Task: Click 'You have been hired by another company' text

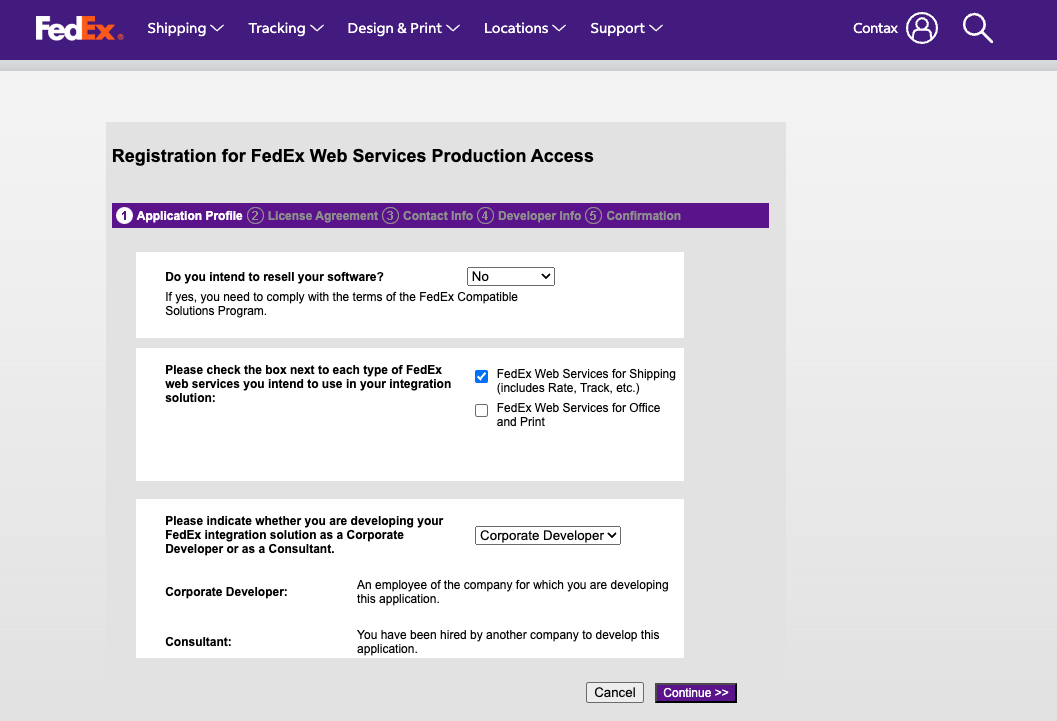Action: (x=508, y=641)
